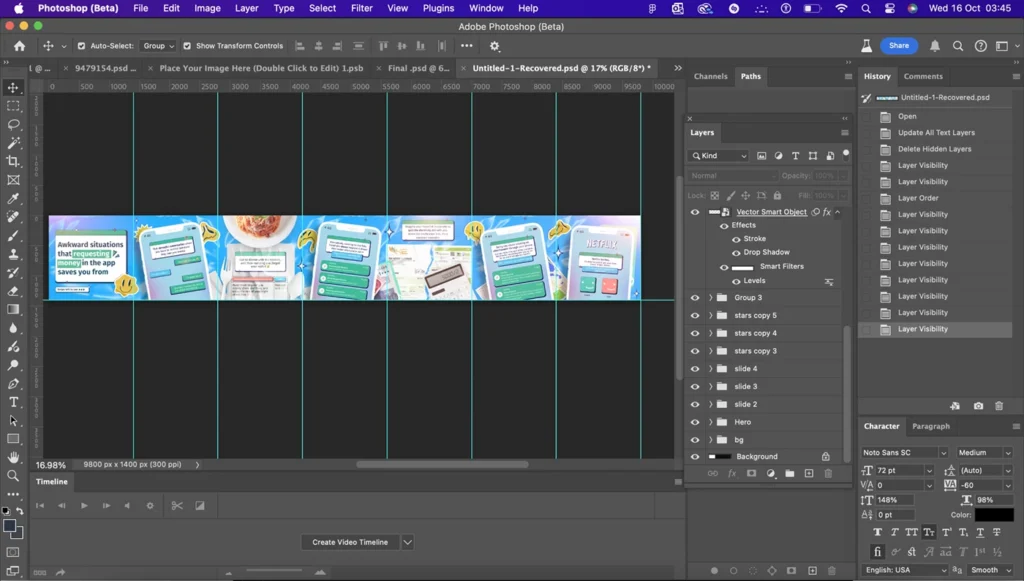The width and height of the screenshot is (1024, 581).
Task: Uncheck the Auto-Select checkbox
Action: pos(81,46)
